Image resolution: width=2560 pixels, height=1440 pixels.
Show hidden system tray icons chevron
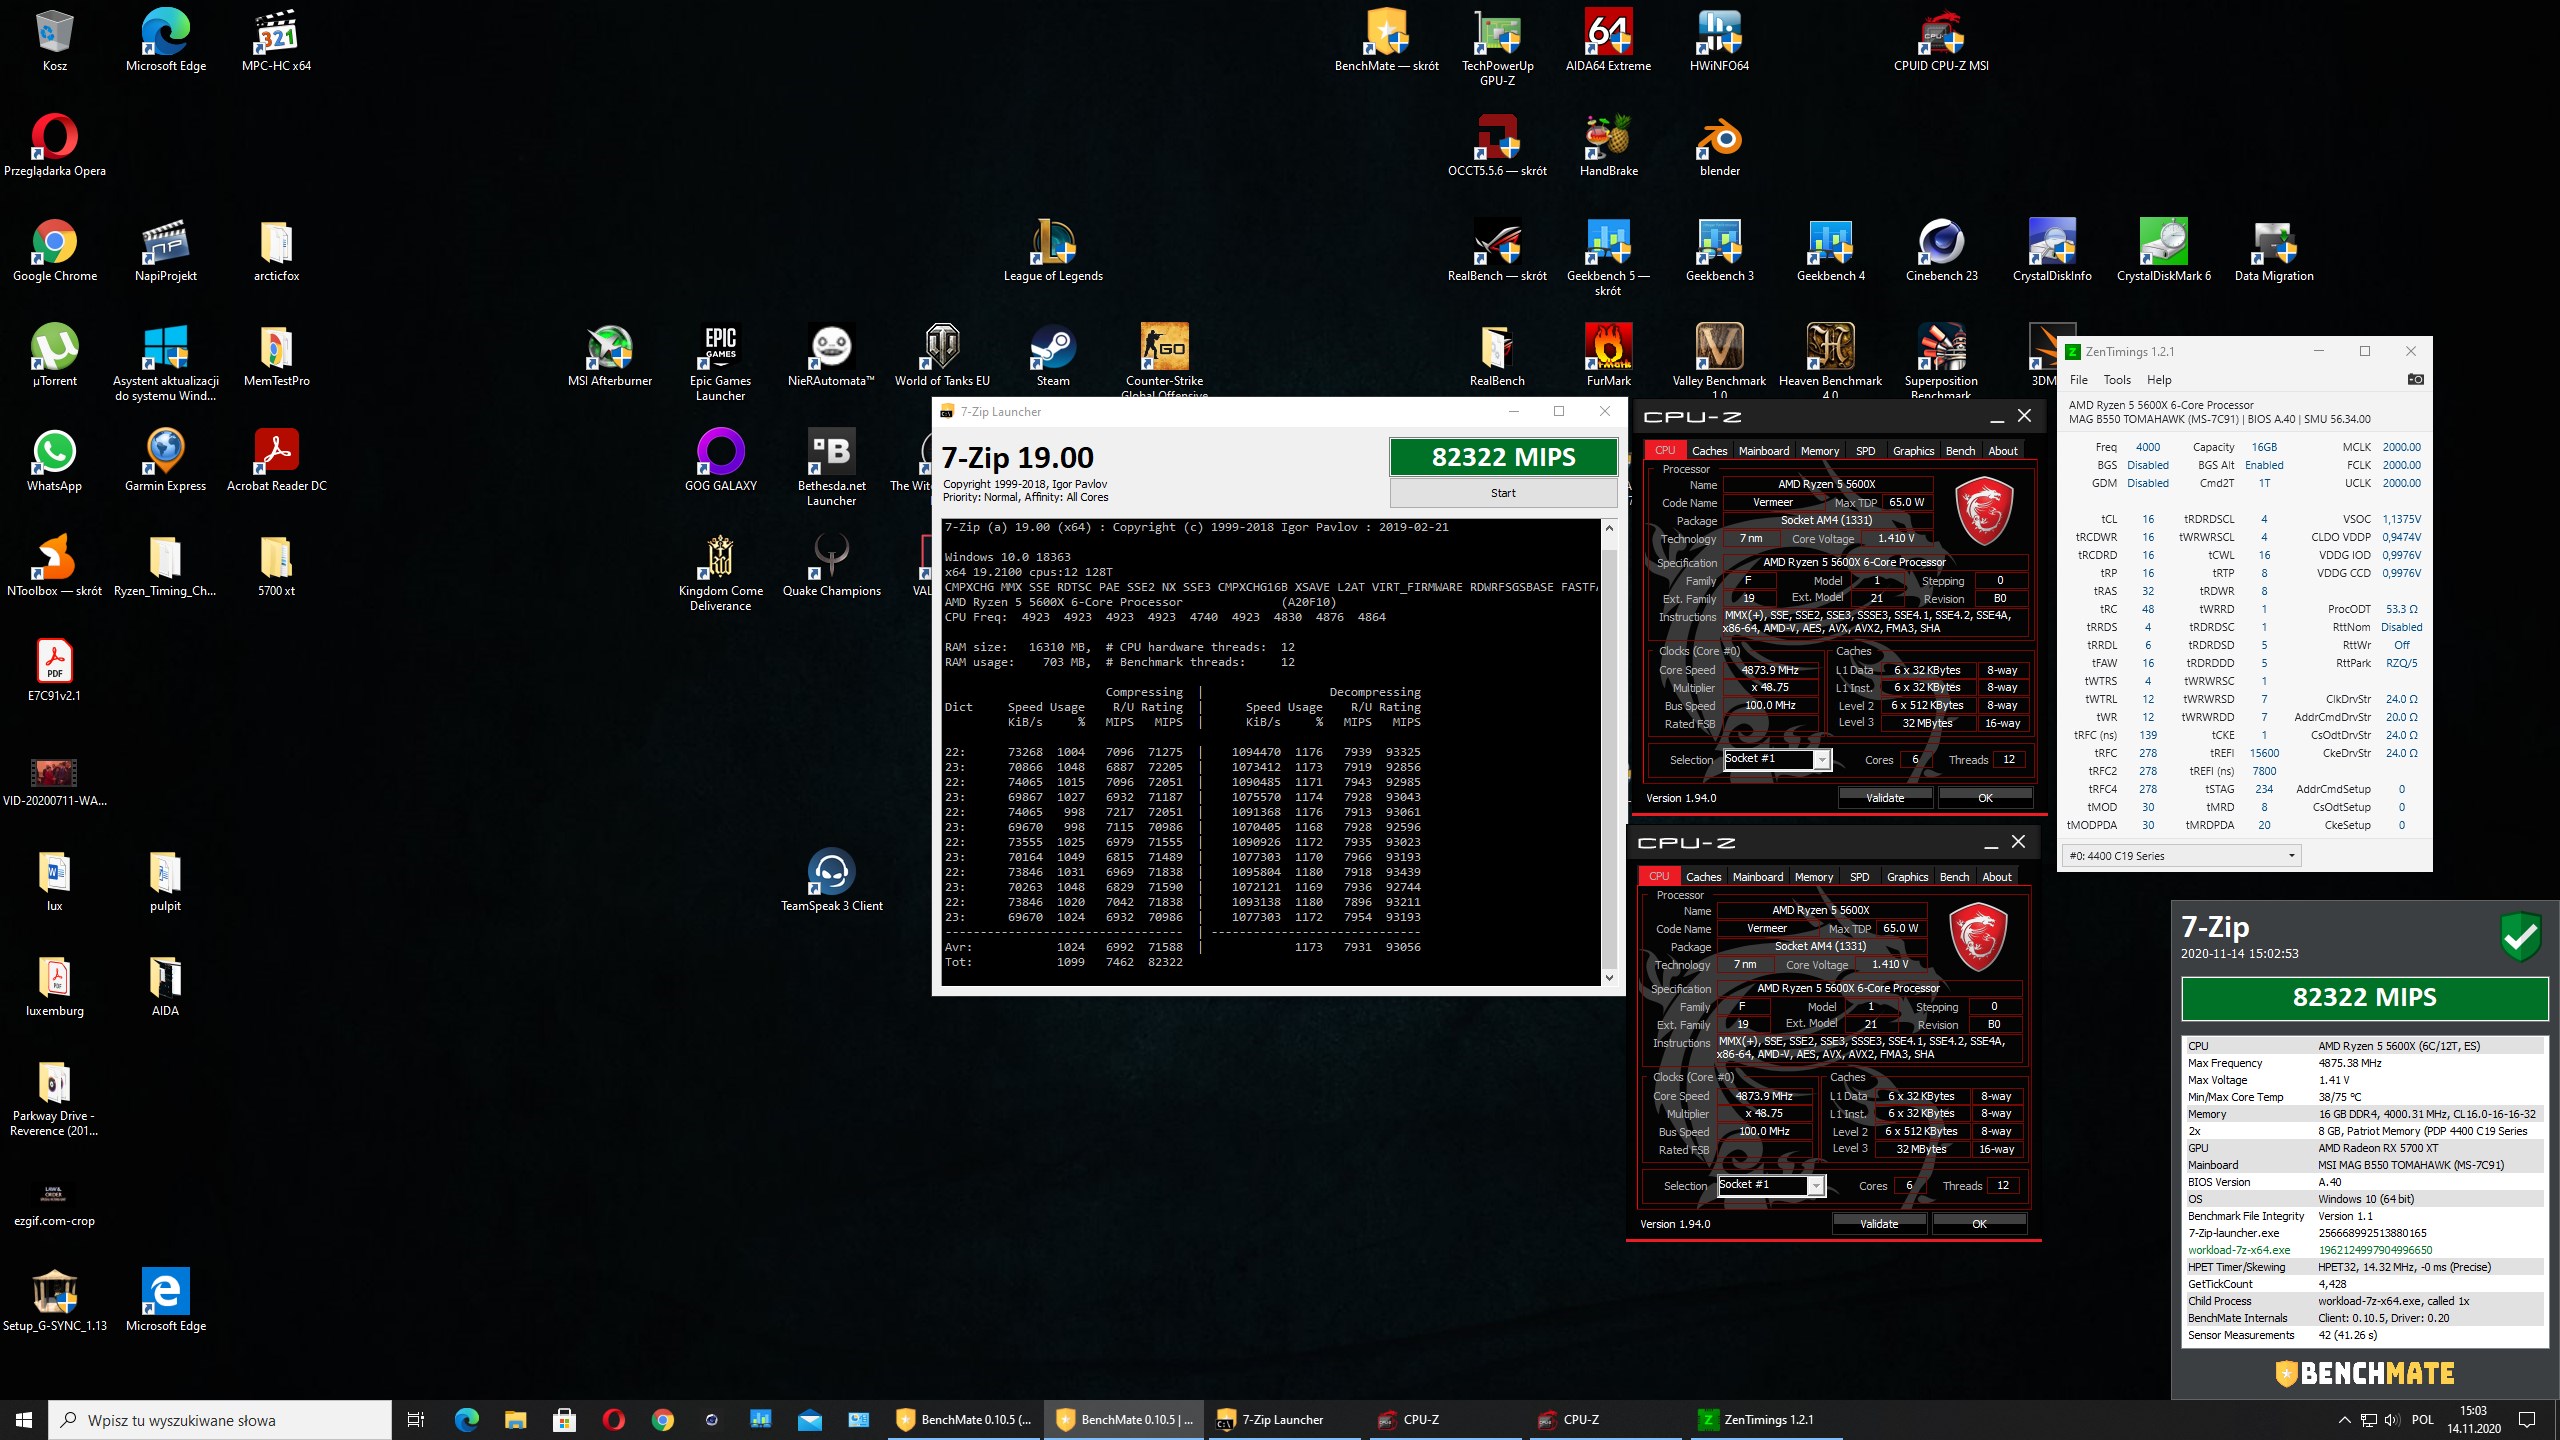pyautogui.click(x=2344, y=1419)
